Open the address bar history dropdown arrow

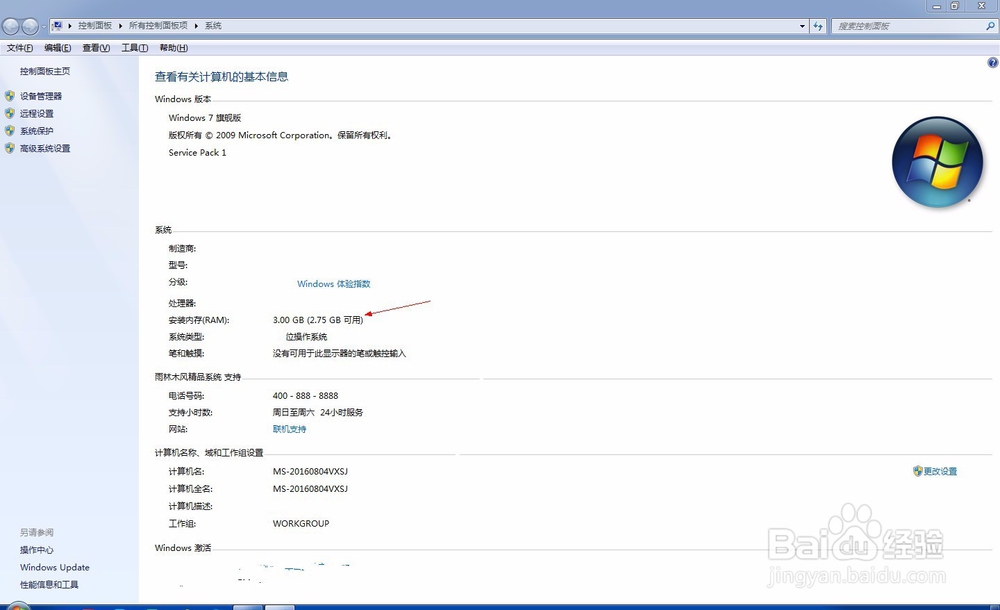(x=802, y=26)
